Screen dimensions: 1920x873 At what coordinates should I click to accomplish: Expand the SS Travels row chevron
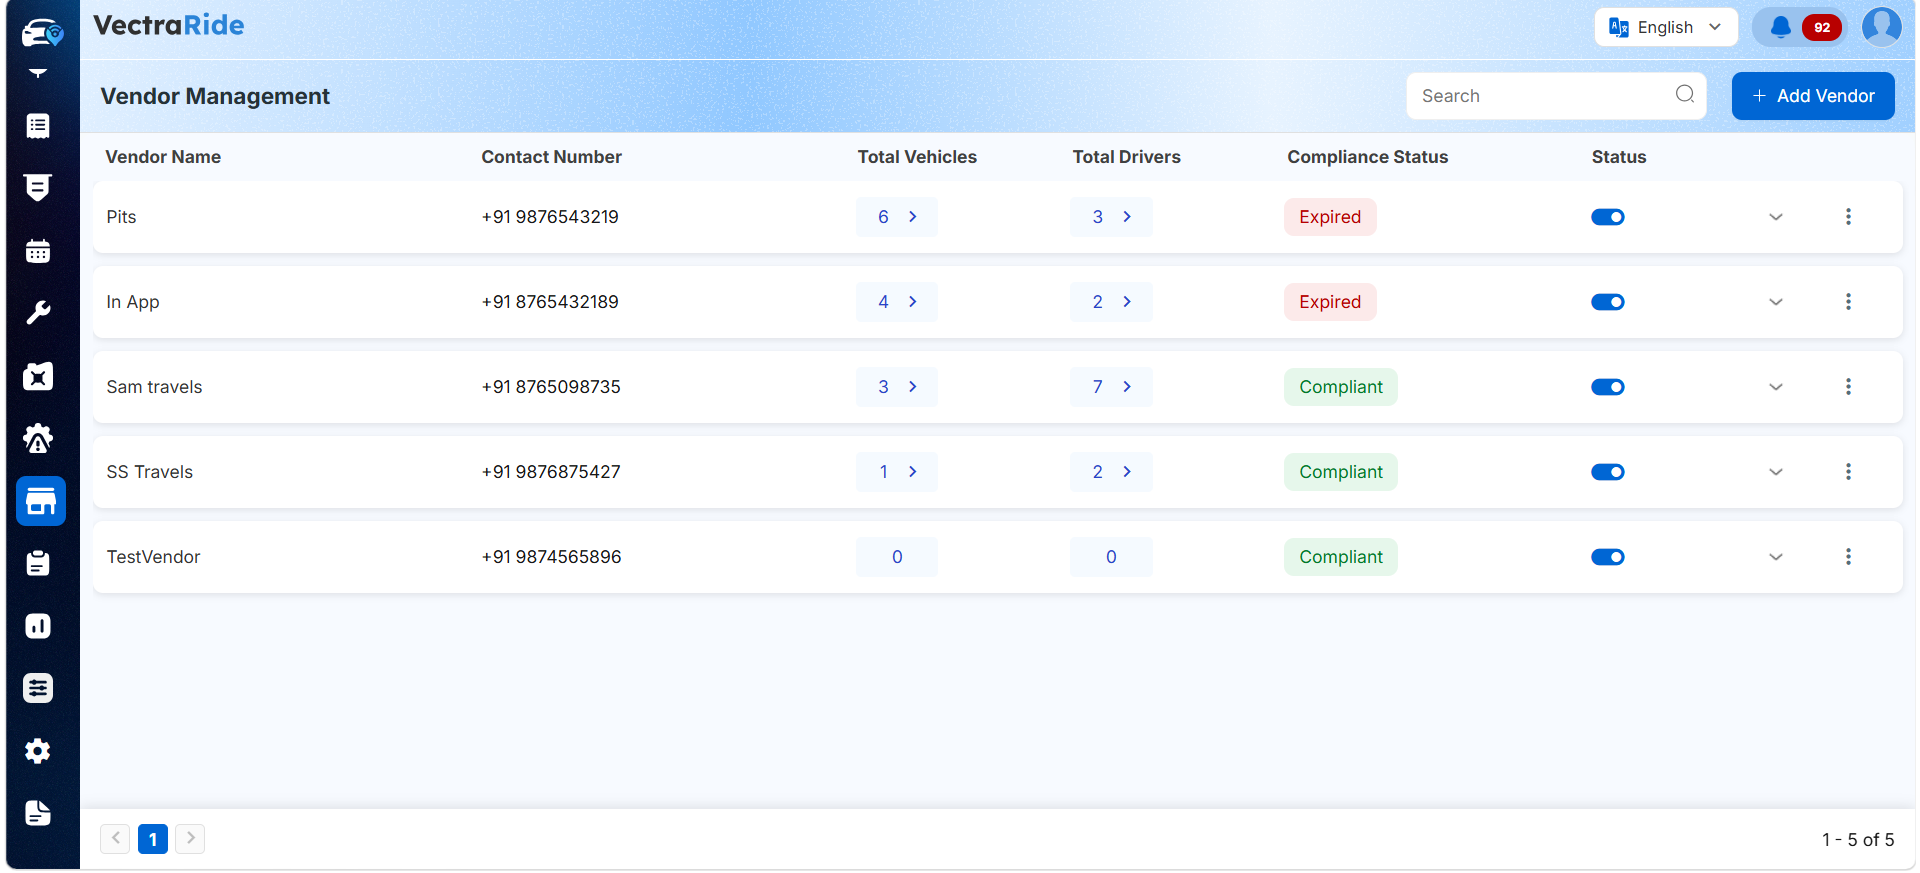[x=1776, y=472]
